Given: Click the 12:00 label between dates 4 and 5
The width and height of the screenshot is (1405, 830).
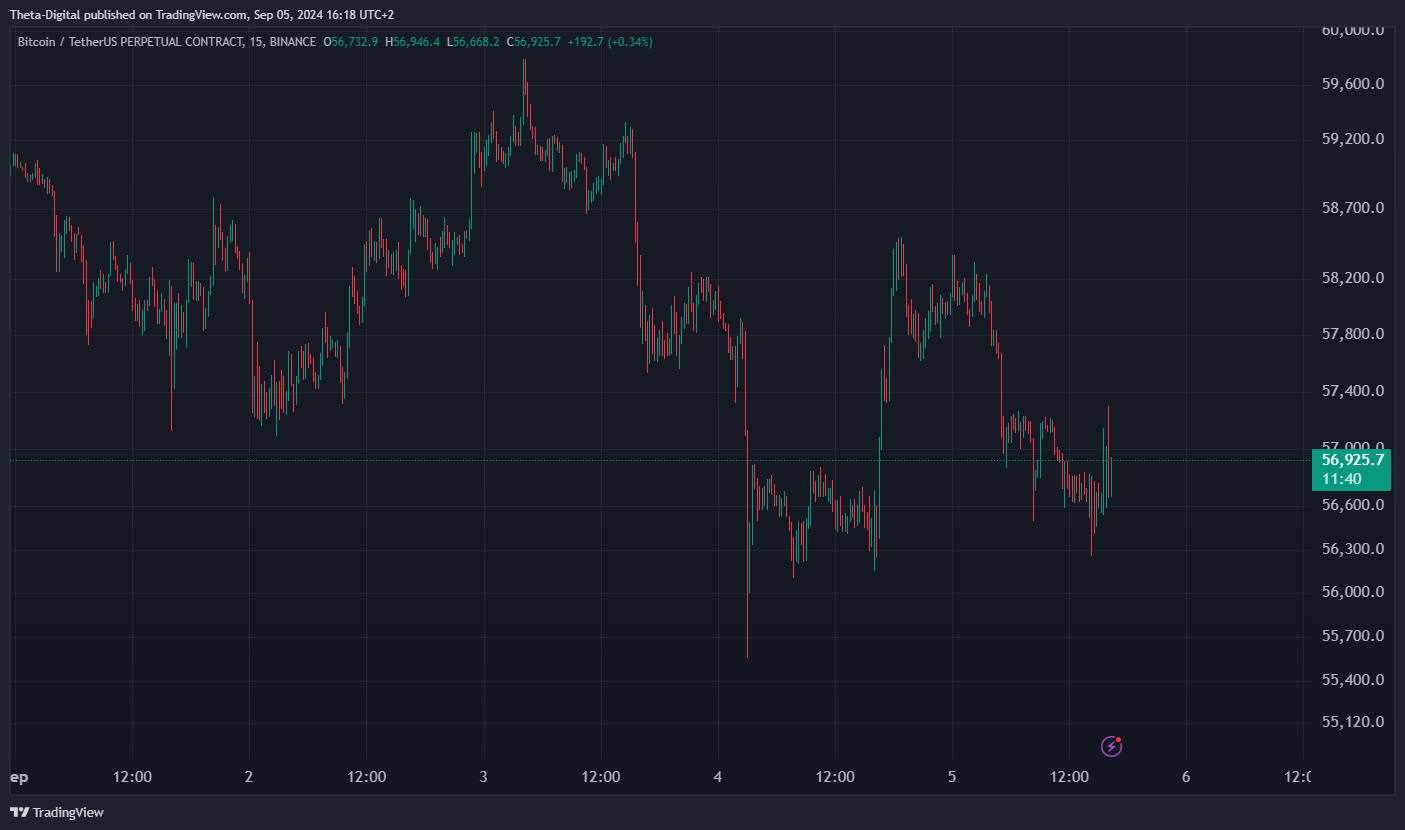Looking at the screenshot, I should point(835,777).
